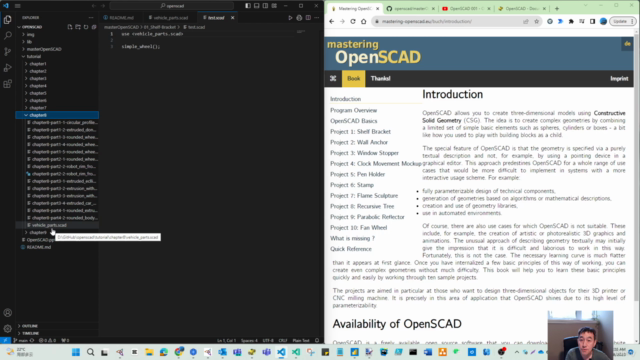Image resolution: width=640 pixels, height=360 pixels.
Task: Expand the OUTLINE section
Action: (29, 326)
